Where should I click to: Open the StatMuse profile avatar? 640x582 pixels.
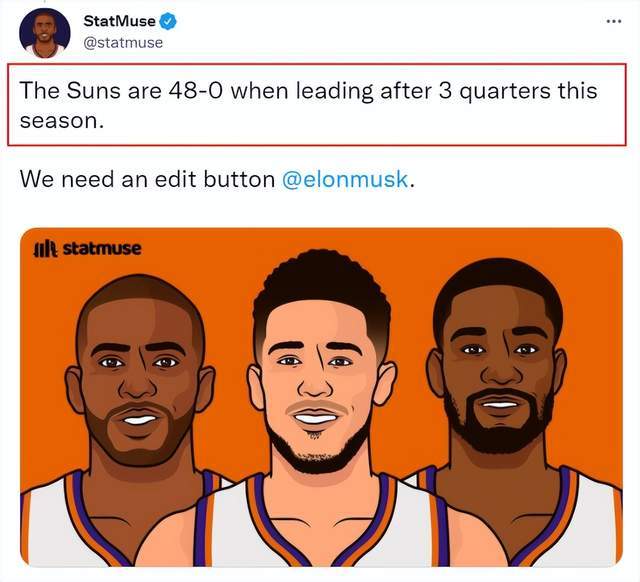44,33
